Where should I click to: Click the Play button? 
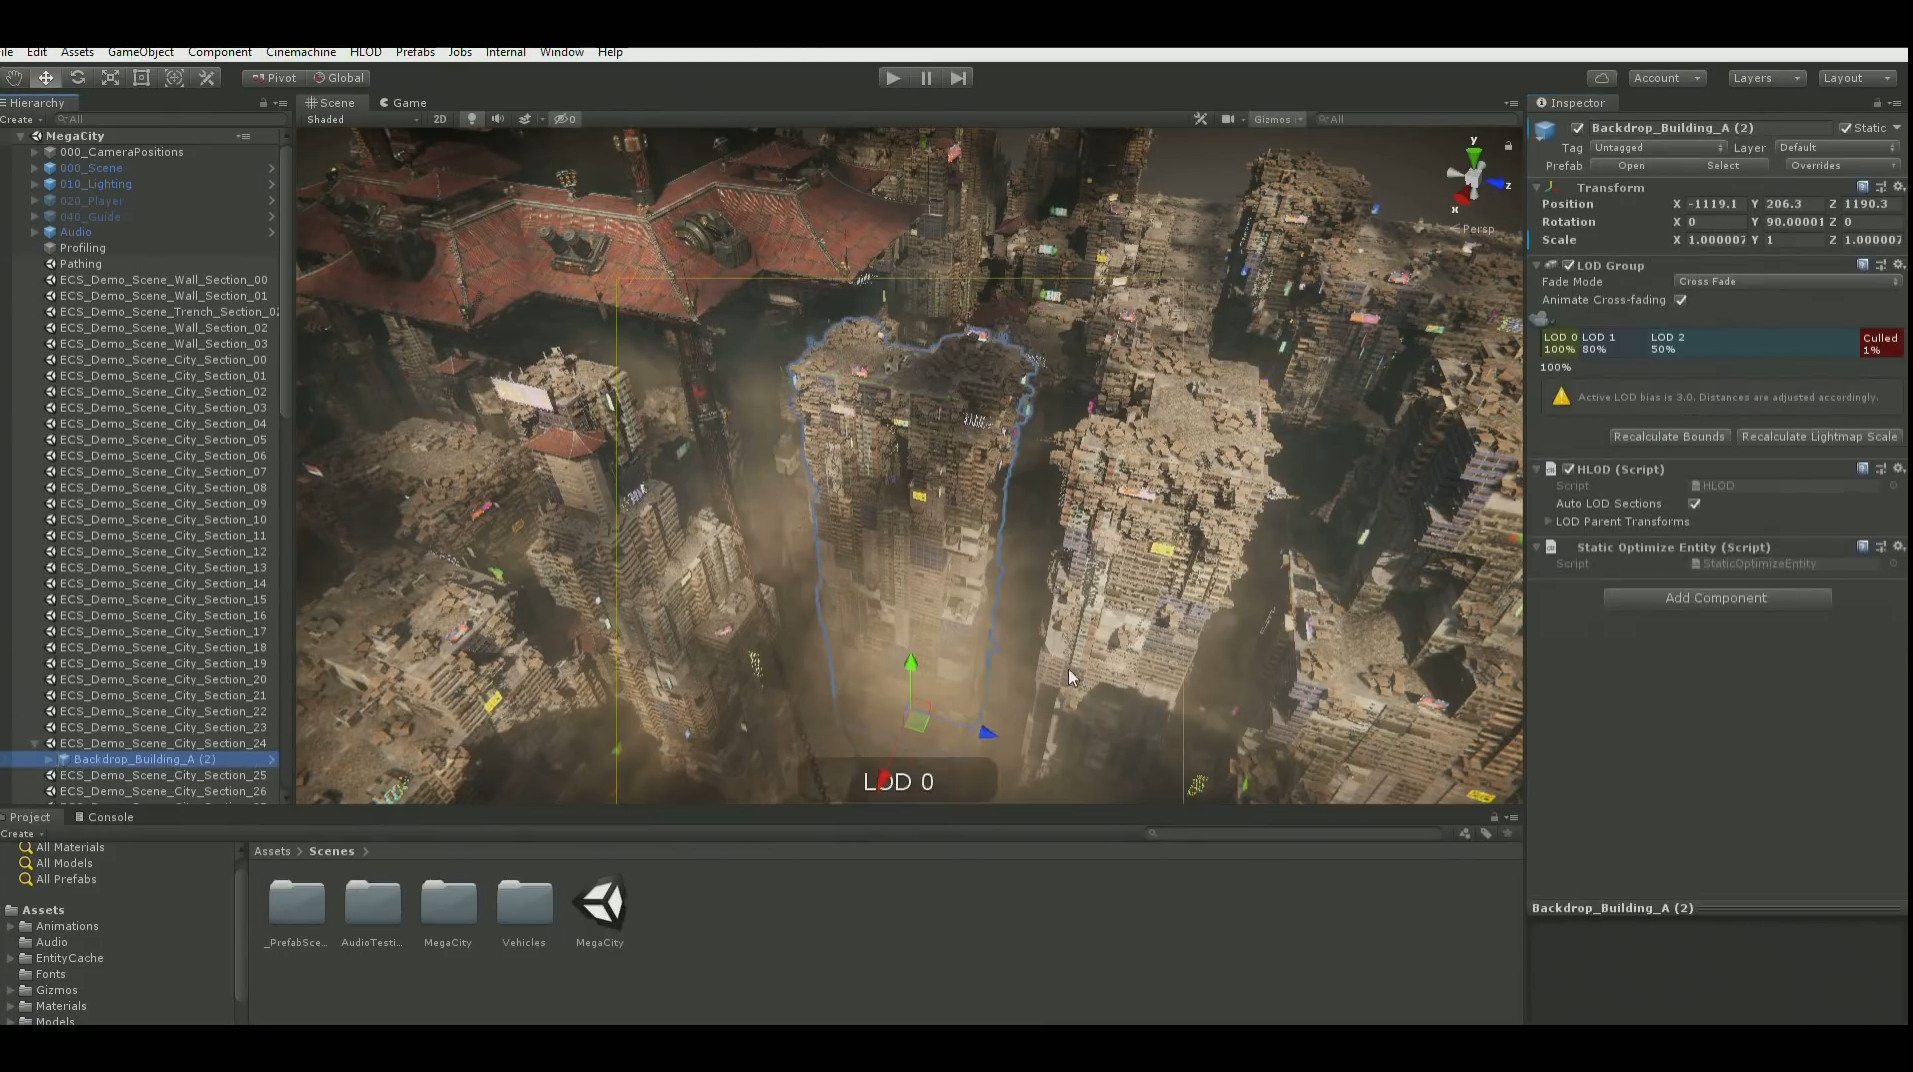[x=893, y=78]
